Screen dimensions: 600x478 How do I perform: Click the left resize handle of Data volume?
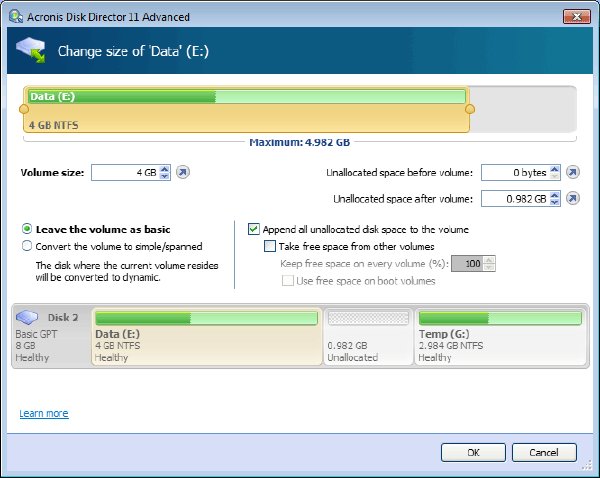[24, 109]
